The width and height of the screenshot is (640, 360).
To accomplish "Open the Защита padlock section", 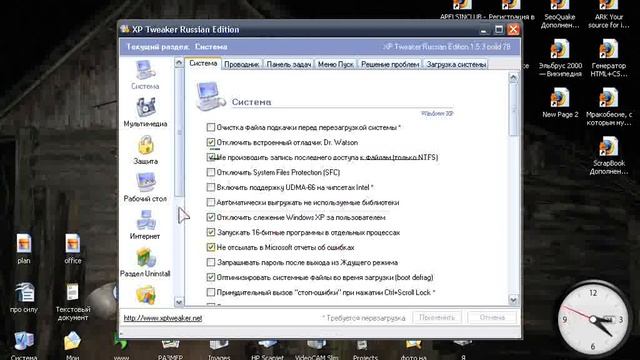I will (145, 150).
